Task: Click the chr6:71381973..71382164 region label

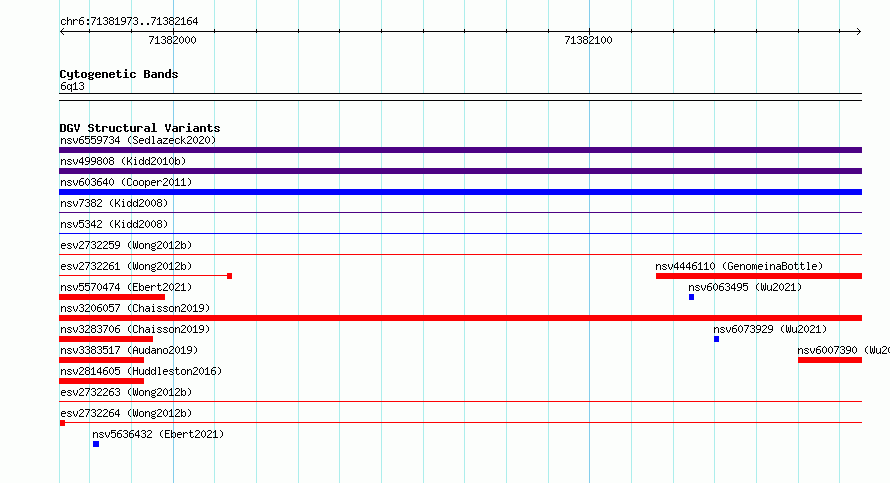Action: click(x=129, y=21)
